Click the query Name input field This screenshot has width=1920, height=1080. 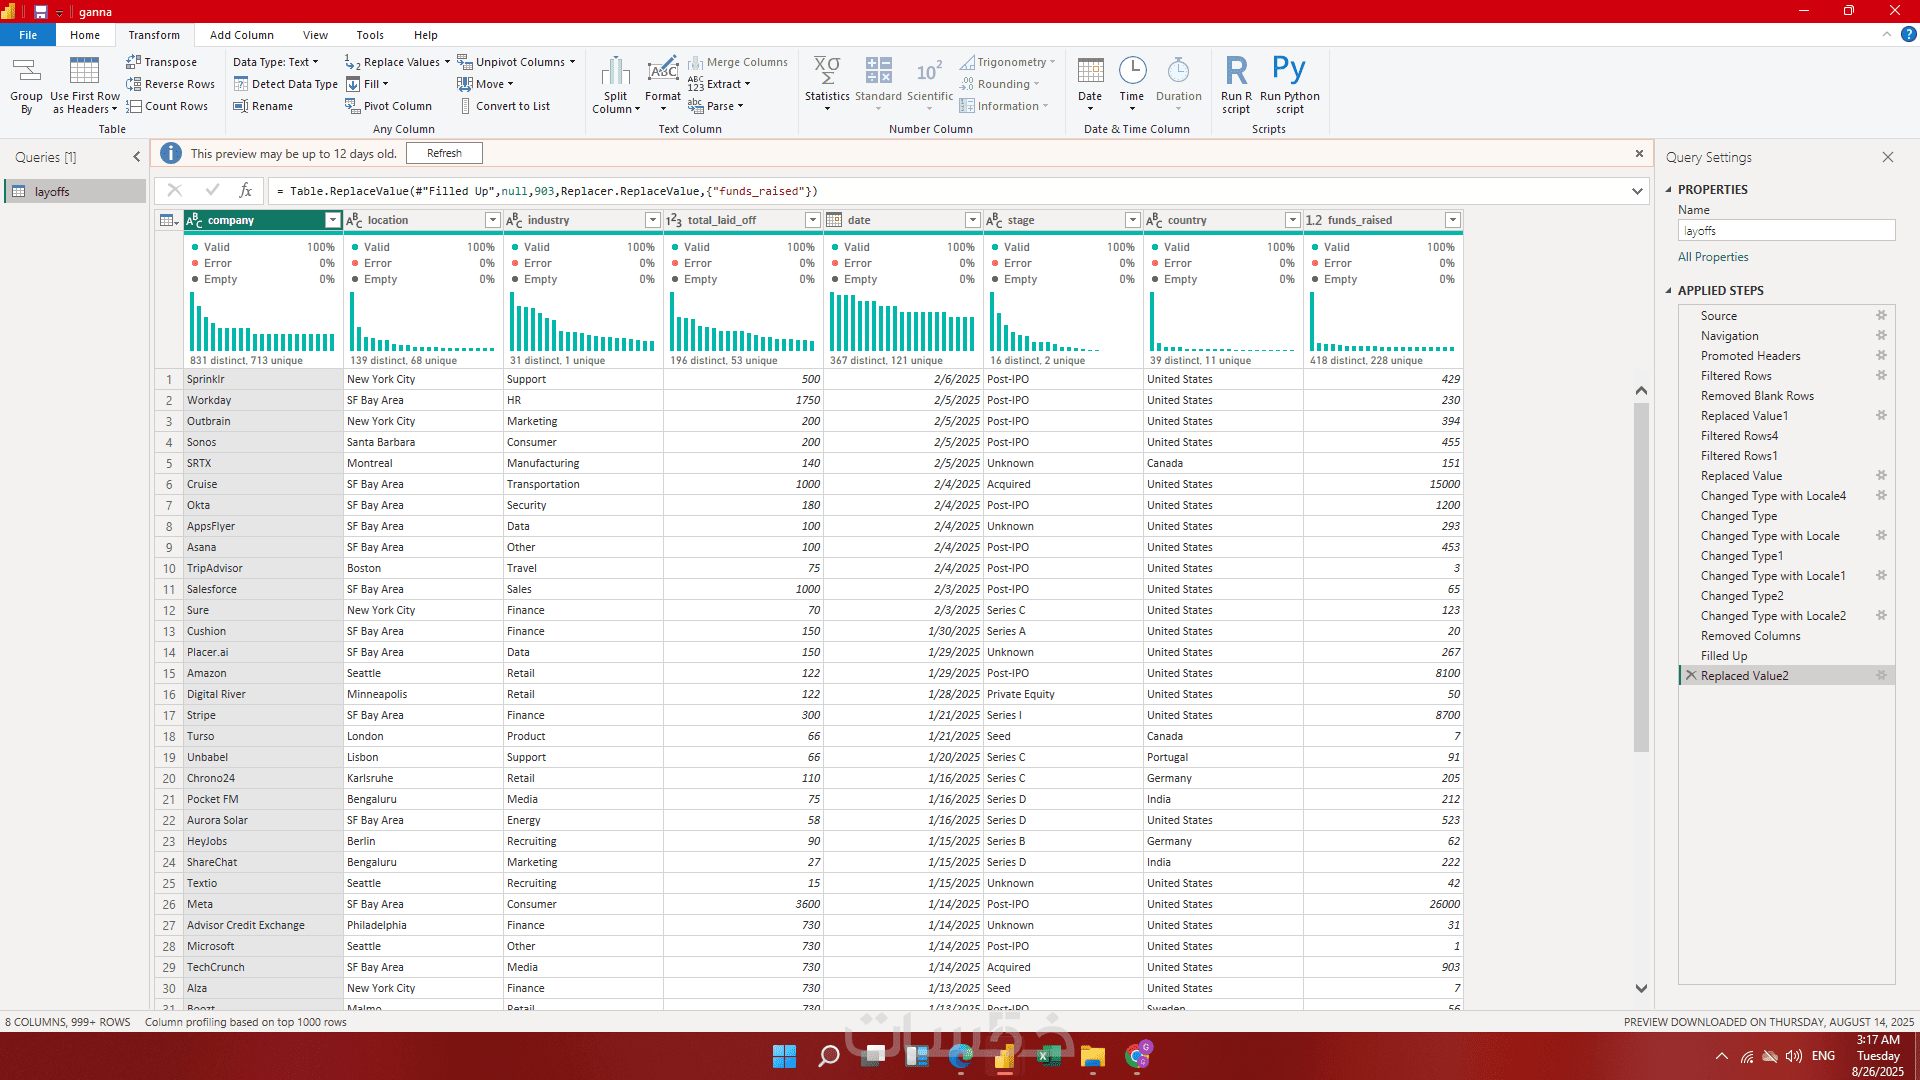pyautogui.click(x=1786, y=231)
